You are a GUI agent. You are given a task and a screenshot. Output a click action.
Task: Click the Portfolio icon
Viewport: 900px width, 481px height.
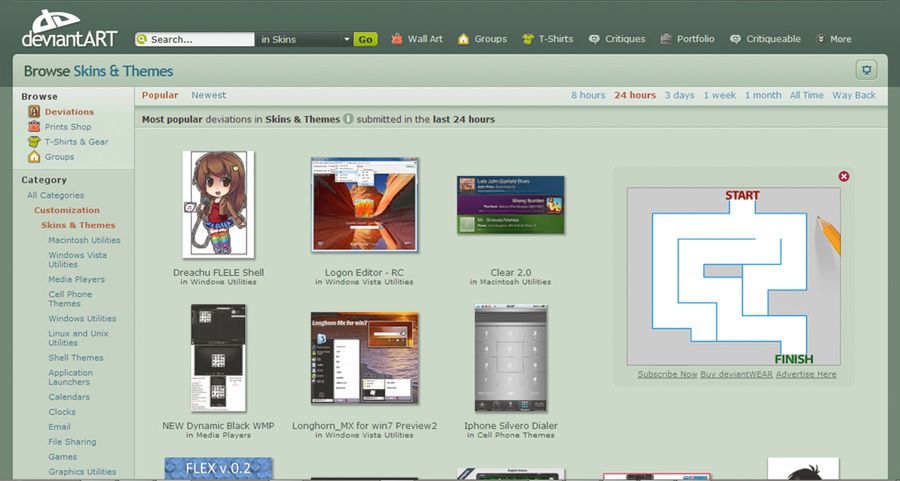(x=666, y=39)
